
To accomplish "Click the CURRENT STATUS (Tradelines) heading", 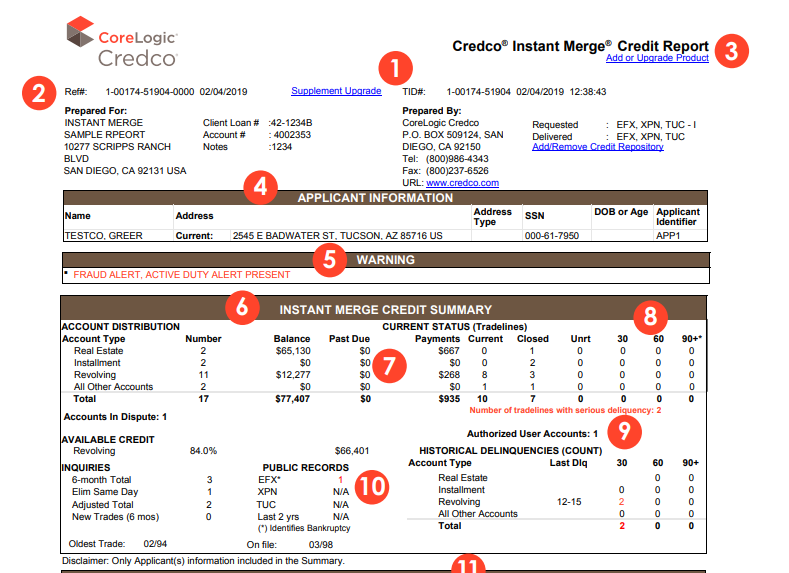I will tap(454, 327).
